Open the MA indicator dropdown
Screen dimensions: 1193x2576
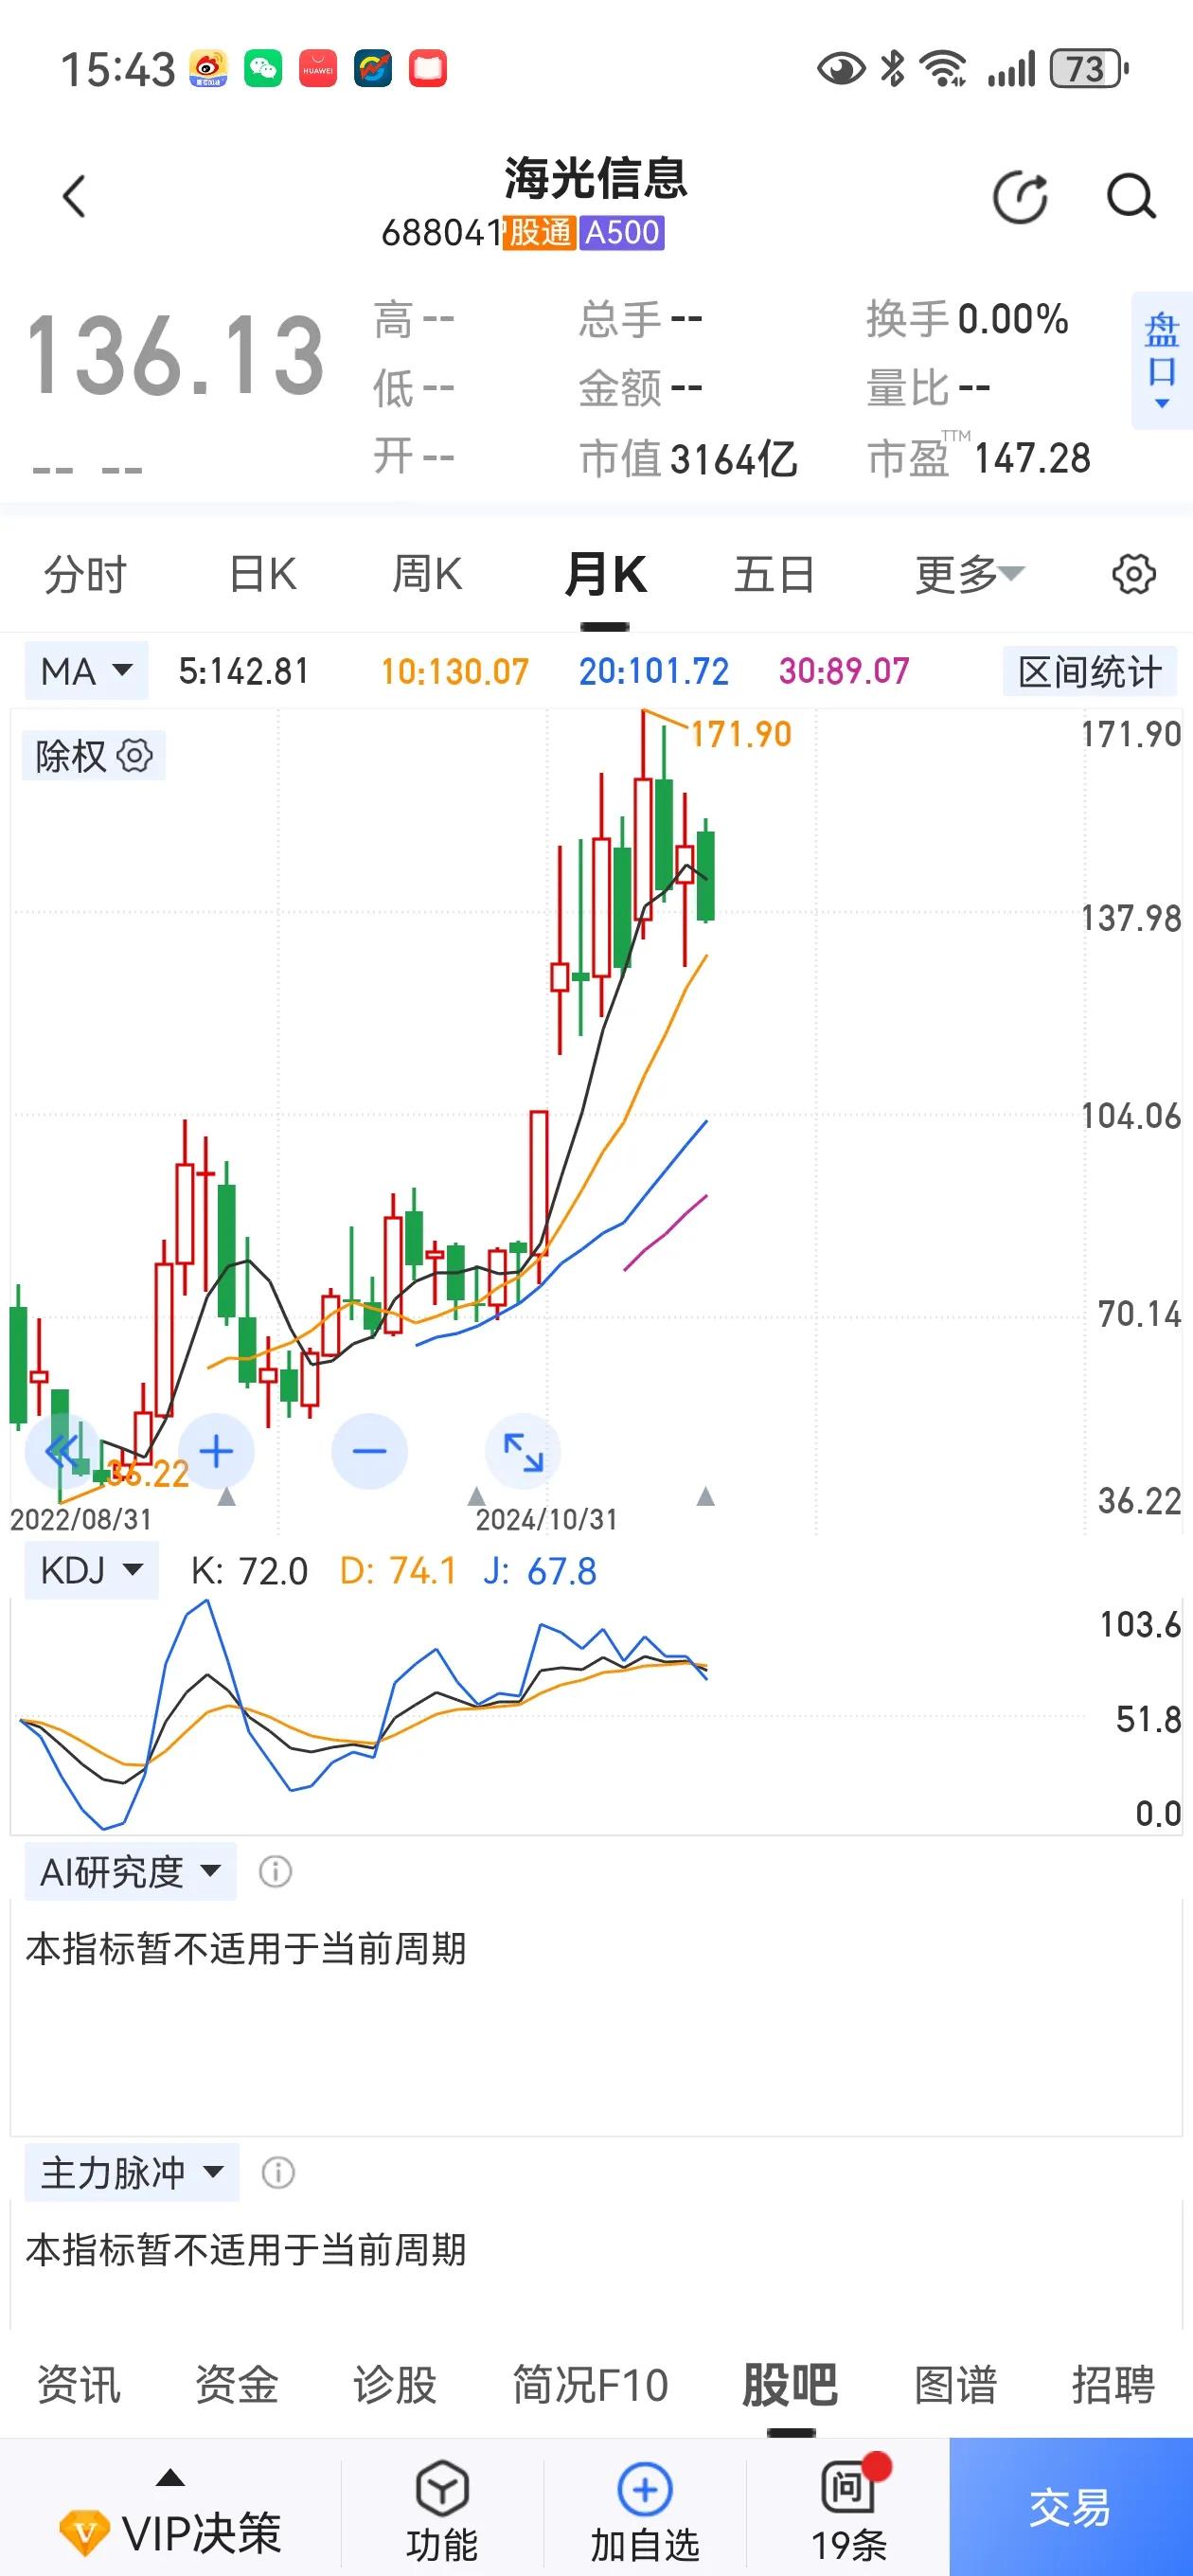(x=86, y=671)
